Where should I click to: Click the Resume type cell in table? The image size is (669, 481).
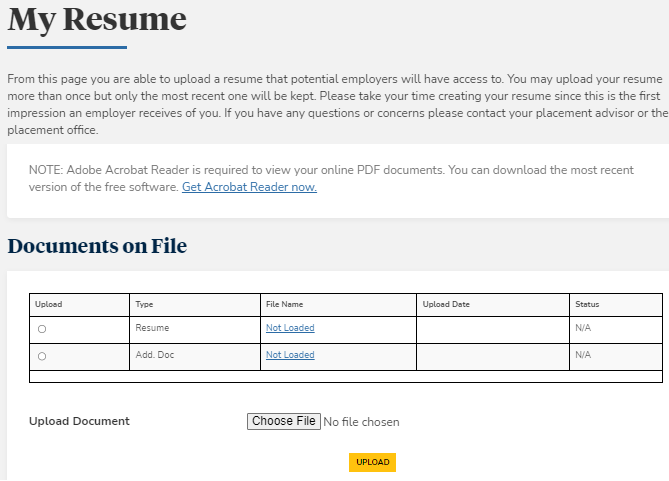[152, 328]
